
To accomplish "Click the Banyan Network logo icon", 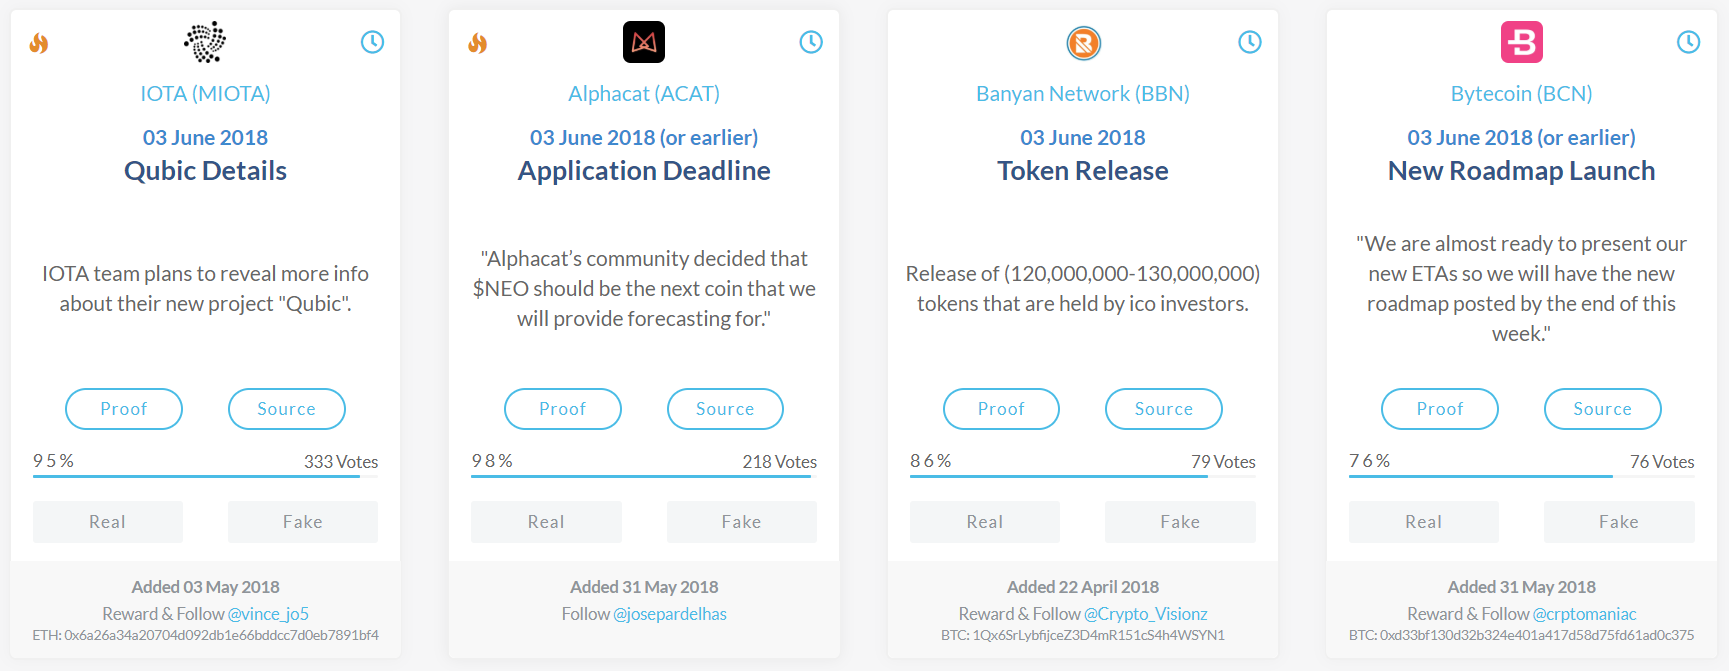I will pyautogui.click(x=1083, y=43).
